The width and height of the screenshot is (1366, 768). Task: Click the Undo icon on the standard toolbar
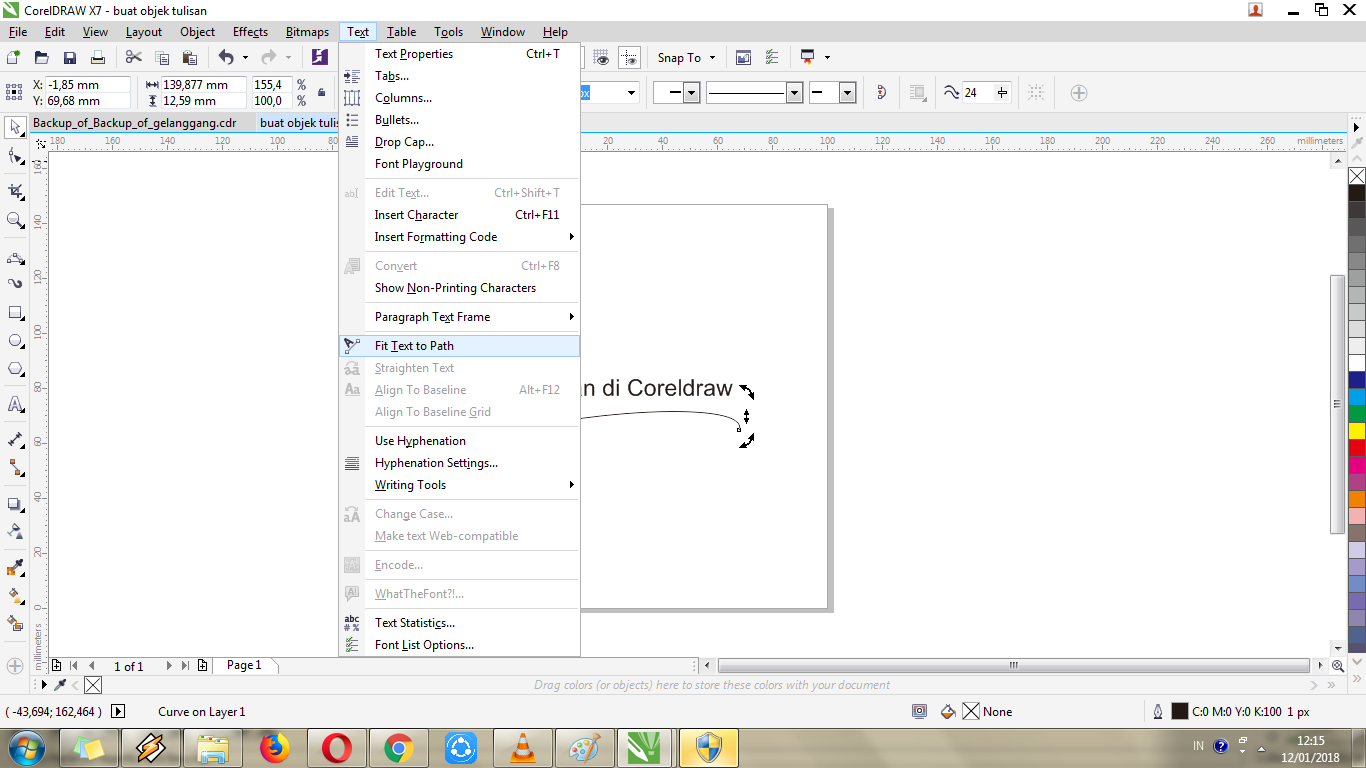coord(228,57)
